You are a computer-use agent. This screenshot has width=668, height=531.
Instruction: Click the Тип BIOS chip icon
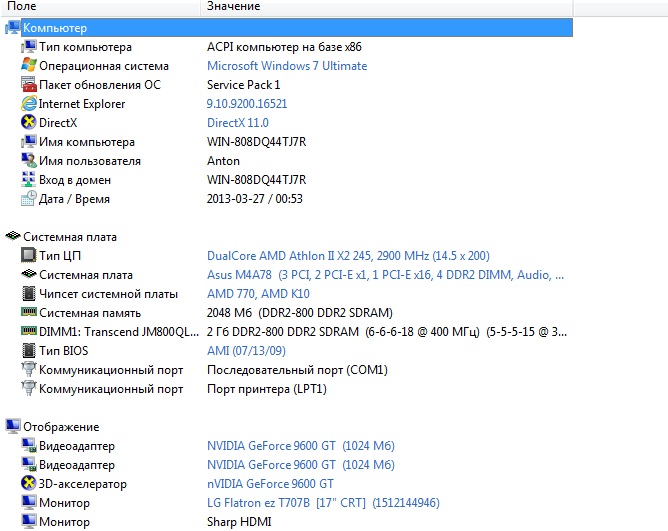click(x=29, y=351)
